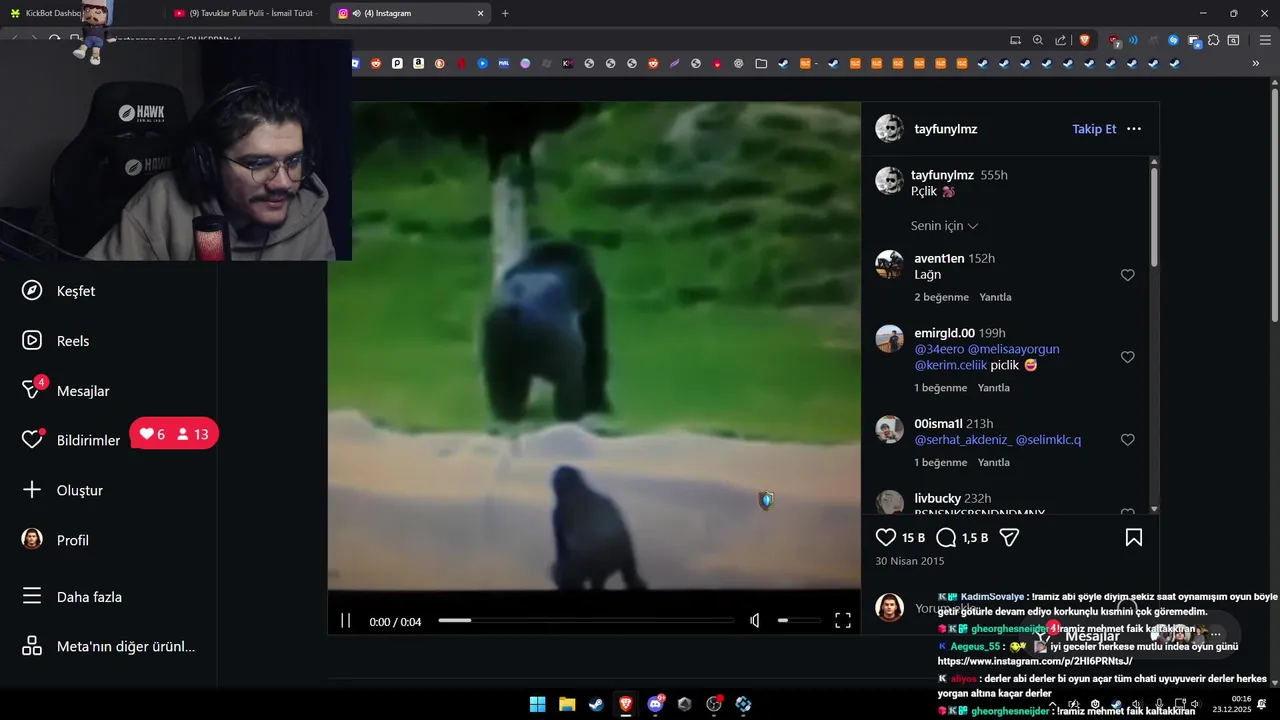Seek along the video progress bar

[586, 621]
